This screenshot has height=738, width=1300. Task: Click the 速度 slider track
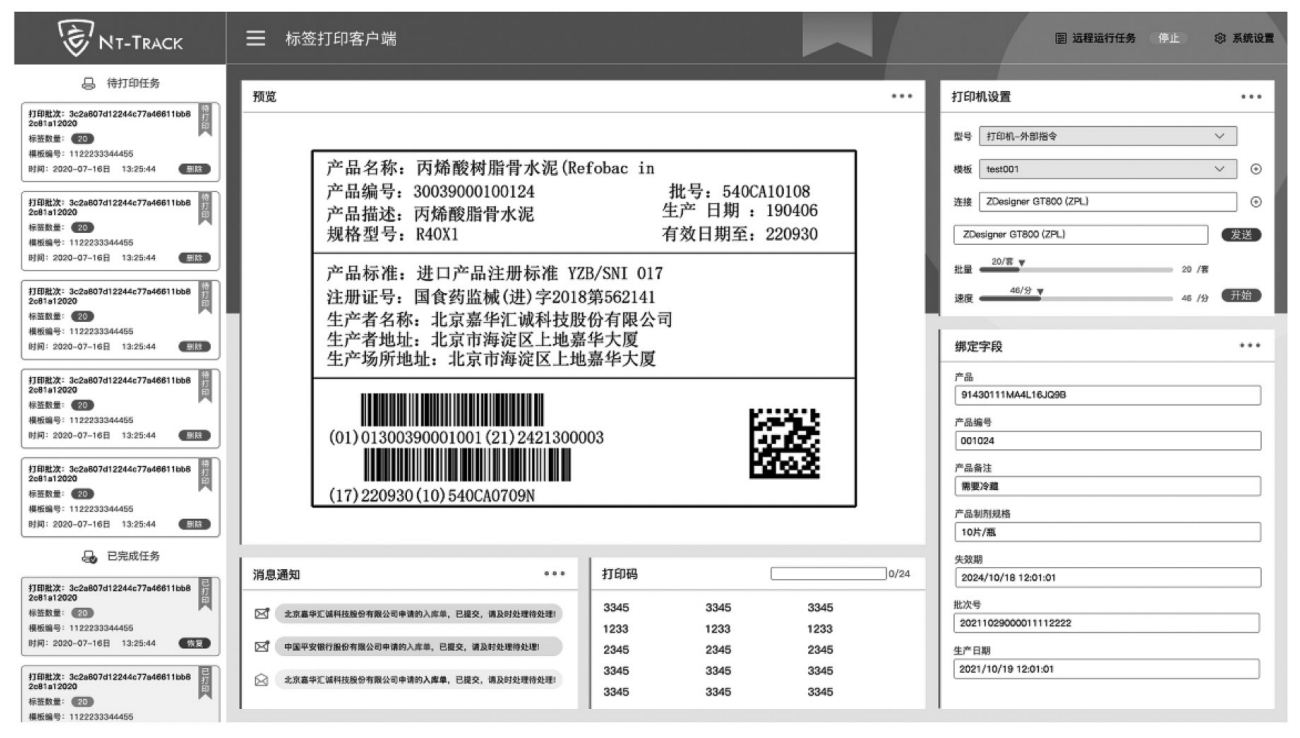1076,298
